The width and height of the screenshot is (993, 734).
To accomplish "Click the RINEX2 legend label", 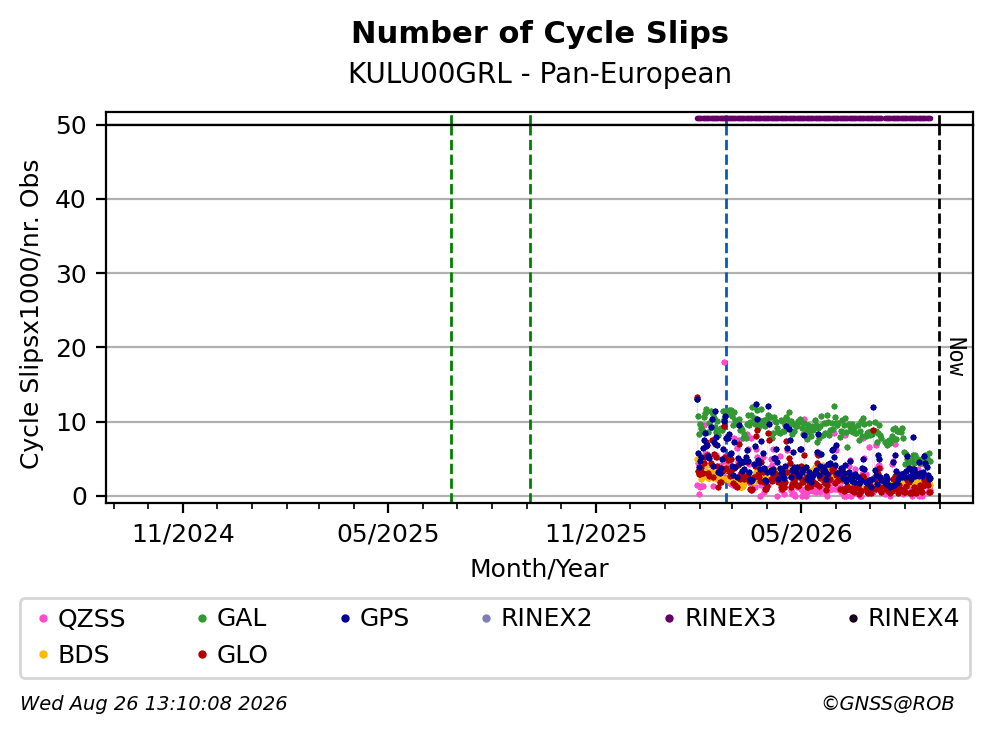I will click(547, 618).
